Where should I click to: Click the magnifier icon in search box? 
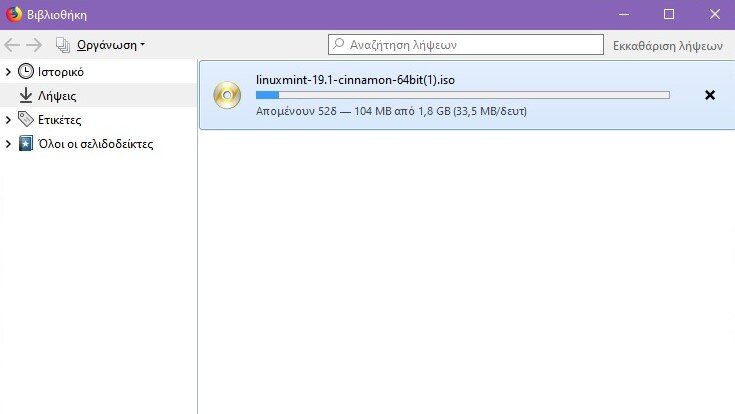point(338,44)
